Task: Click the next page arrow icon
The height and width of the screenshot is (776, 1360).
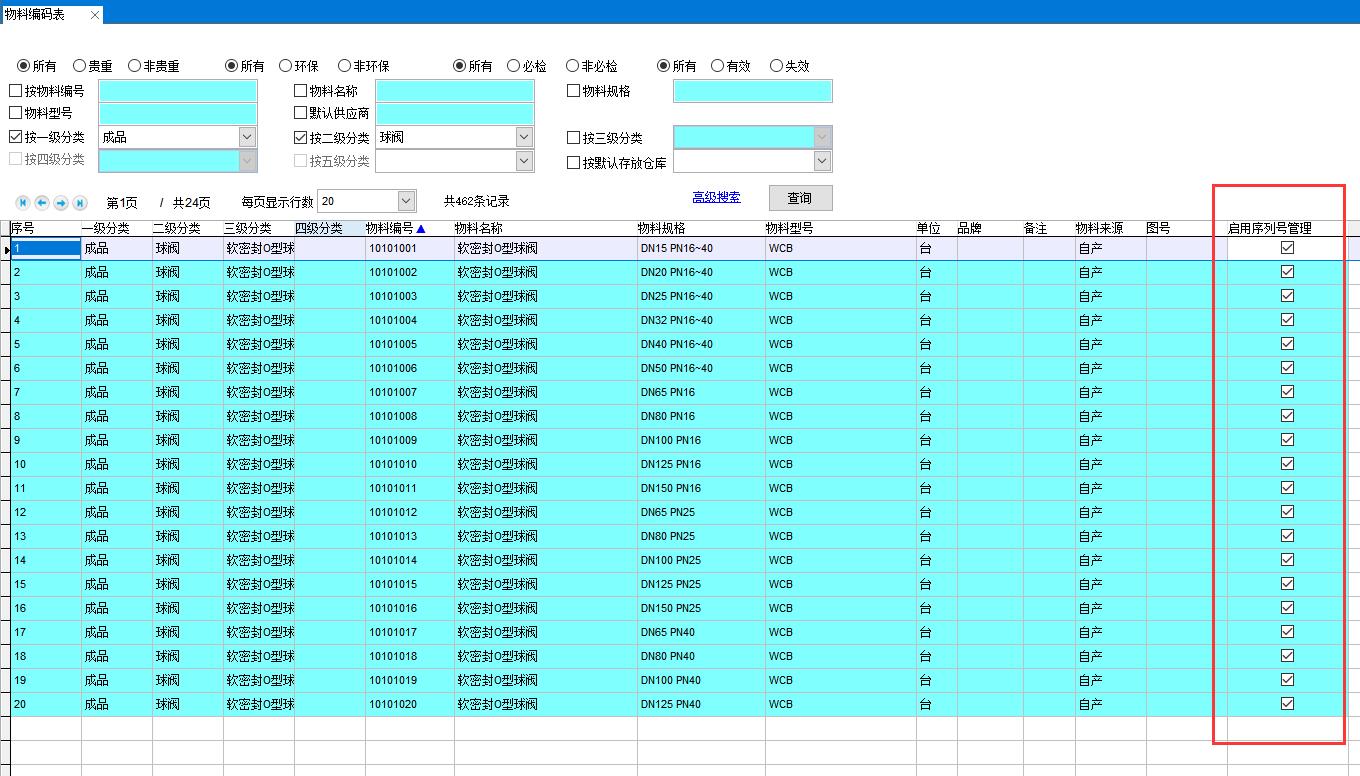Action: tap(61, 203)
